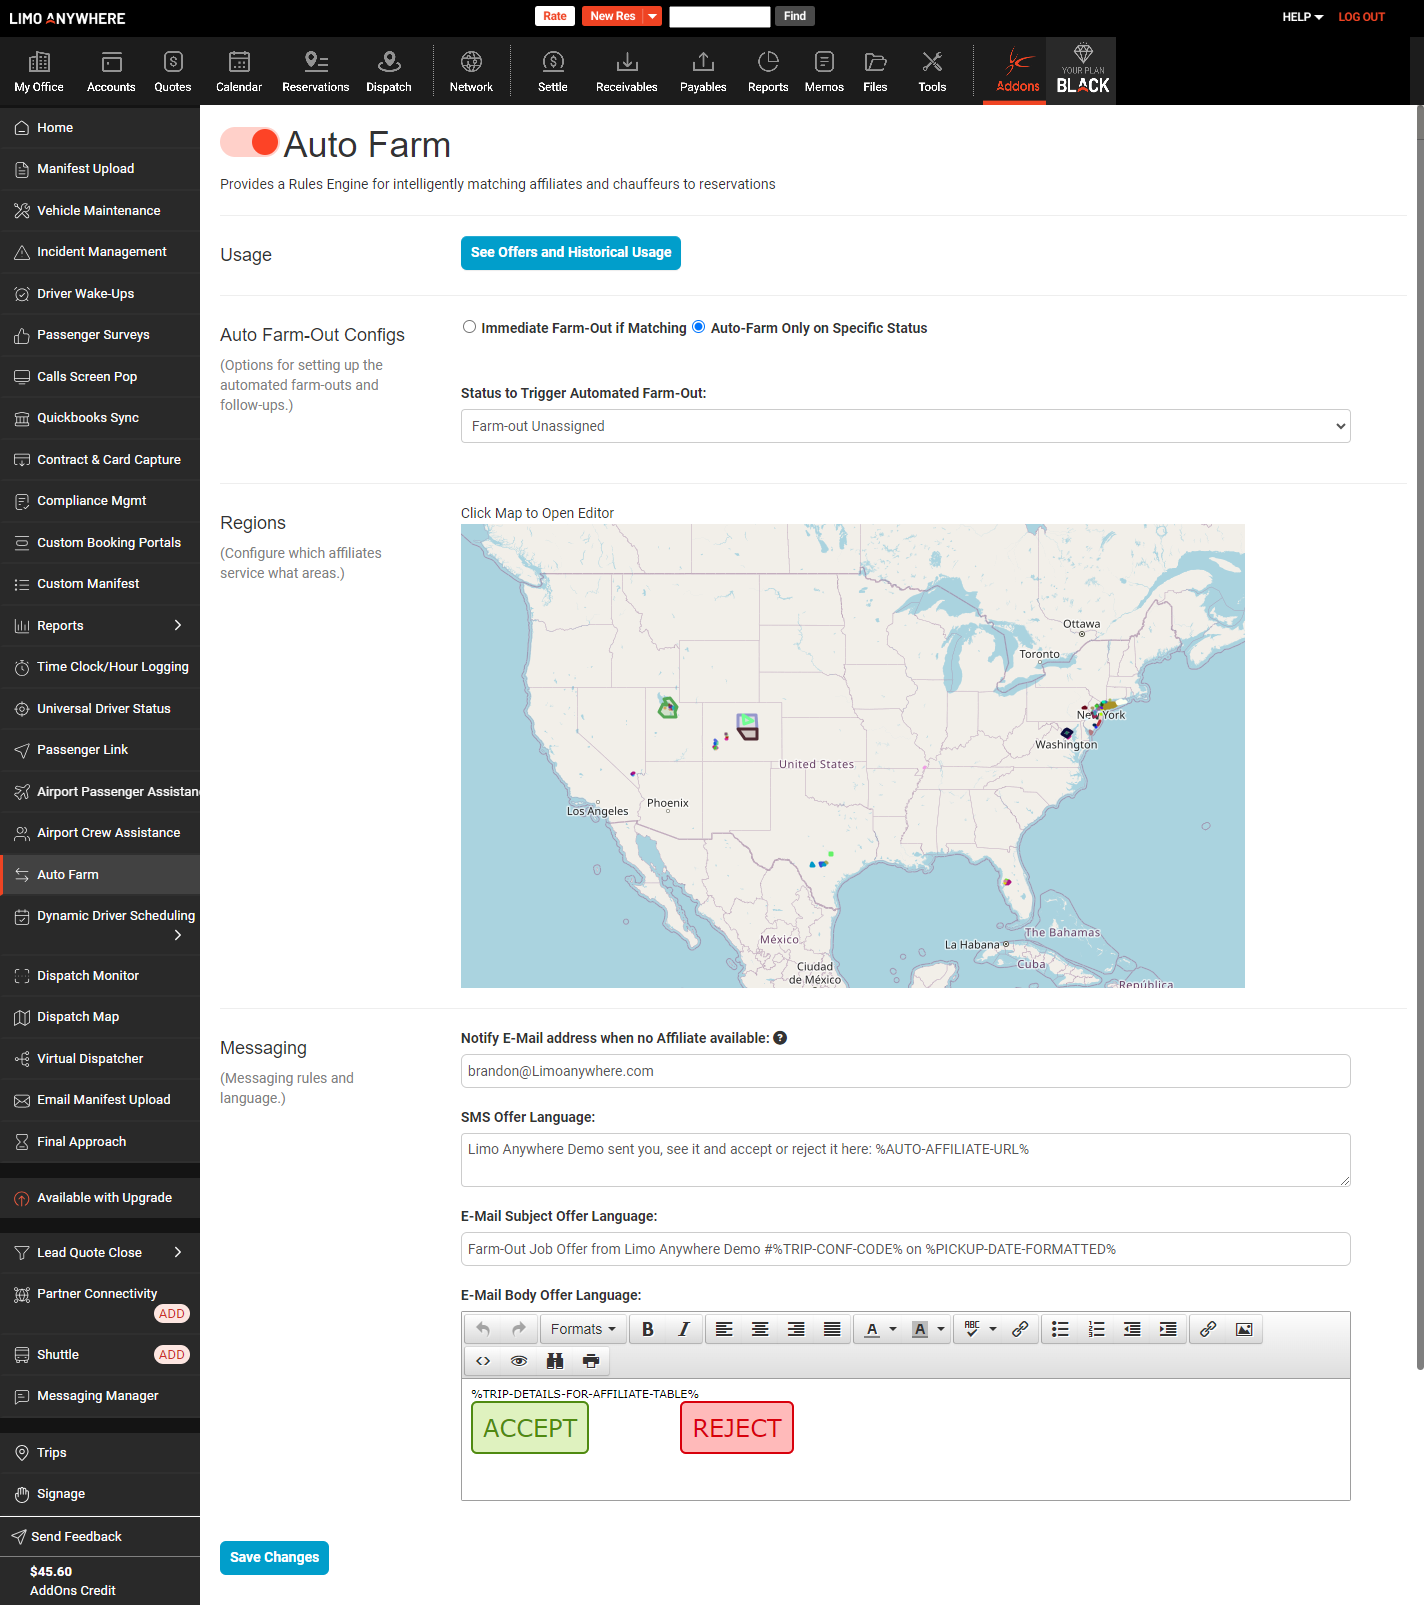
Task: Open the spellcheck language dropdown arrow
Action: 993,1329
